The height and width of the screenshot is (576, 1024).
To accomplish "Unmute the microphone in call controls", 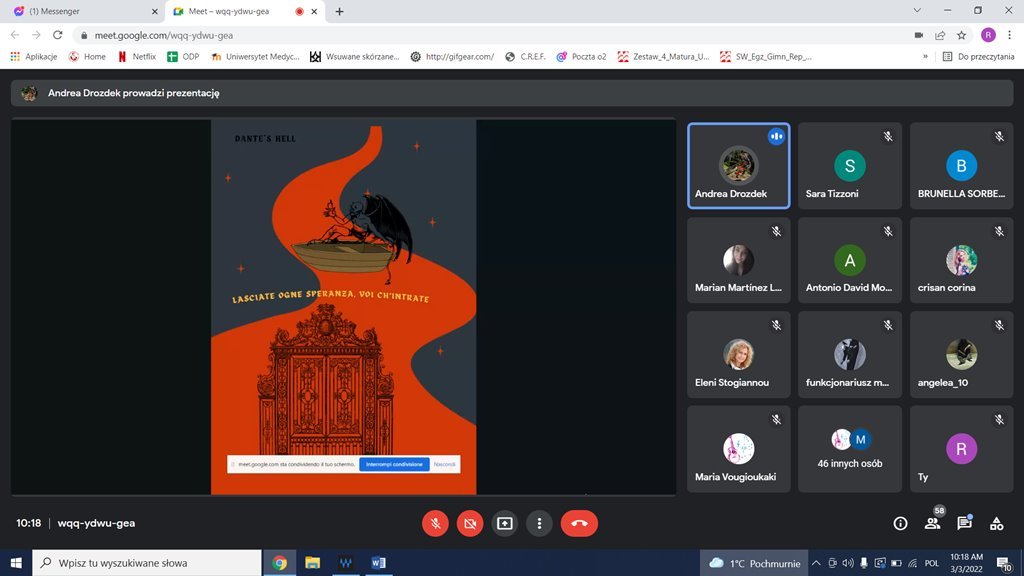I will click(435, 523).
